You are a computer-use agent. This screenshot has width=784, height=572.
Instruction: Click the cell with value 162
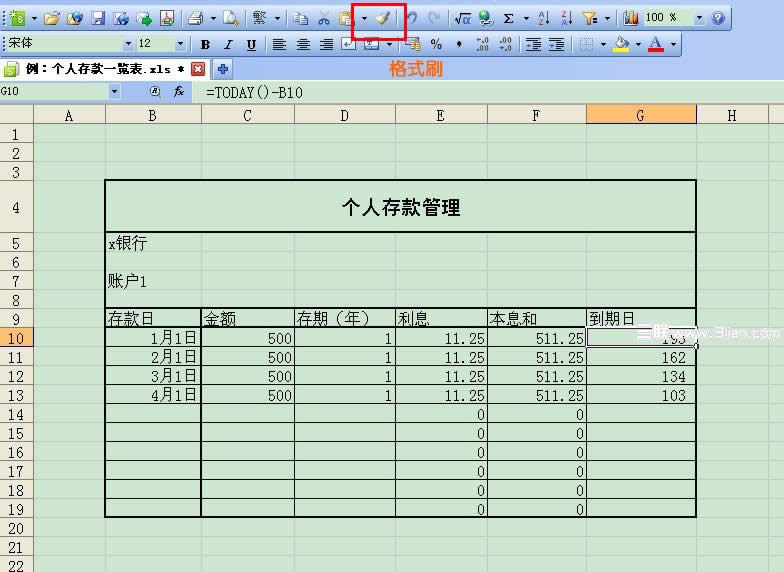(x=641, y=357)
